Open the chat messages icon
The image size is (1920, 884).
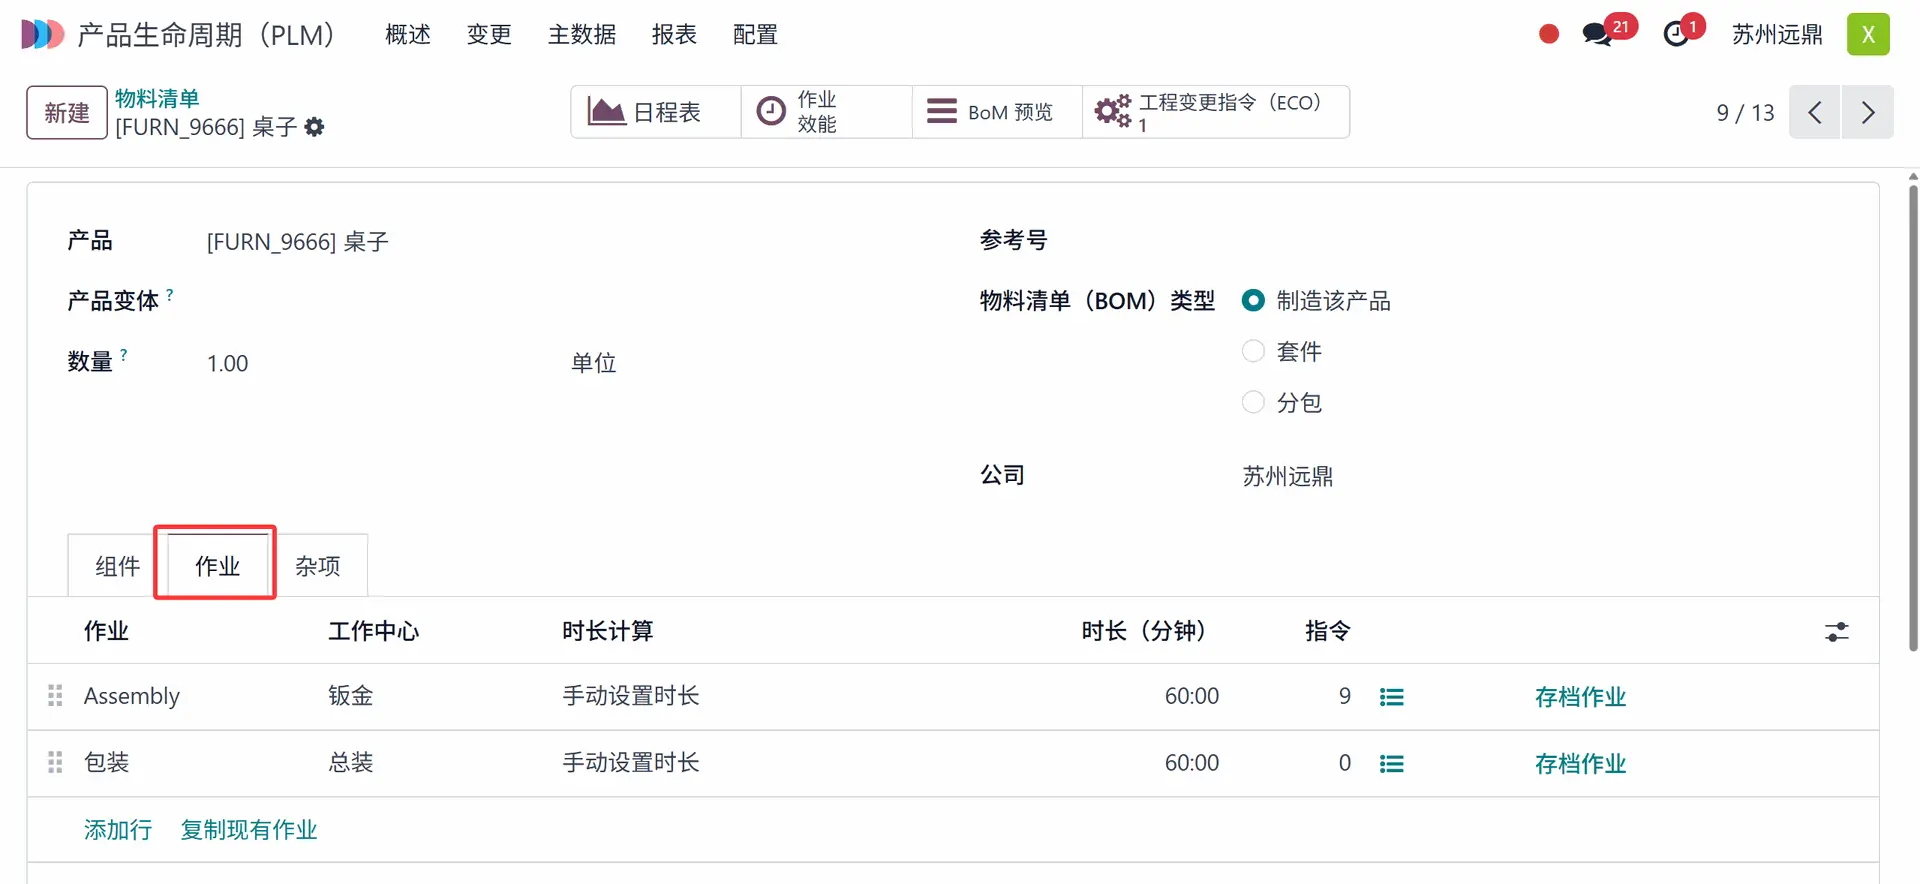pos(1597,35)
